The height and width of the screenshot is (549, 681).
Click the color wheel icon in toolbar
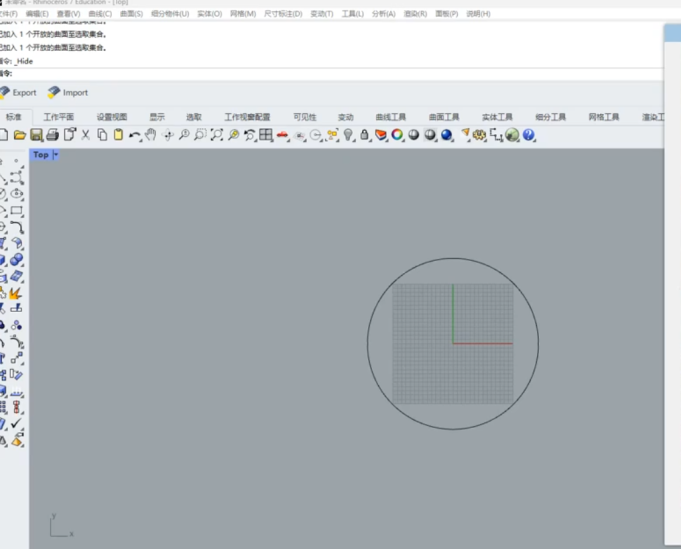point(397,135)
